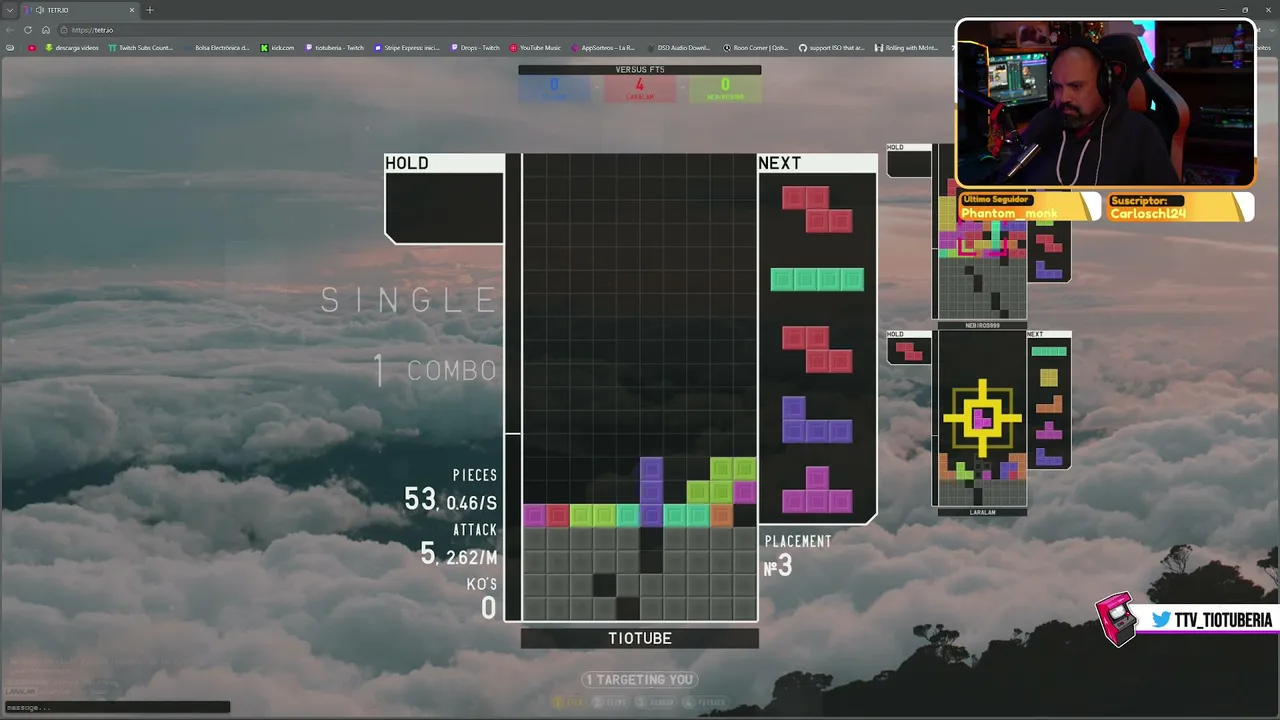
Task: Click the red score 4 in scoreboard
Action: coord(640,88)
